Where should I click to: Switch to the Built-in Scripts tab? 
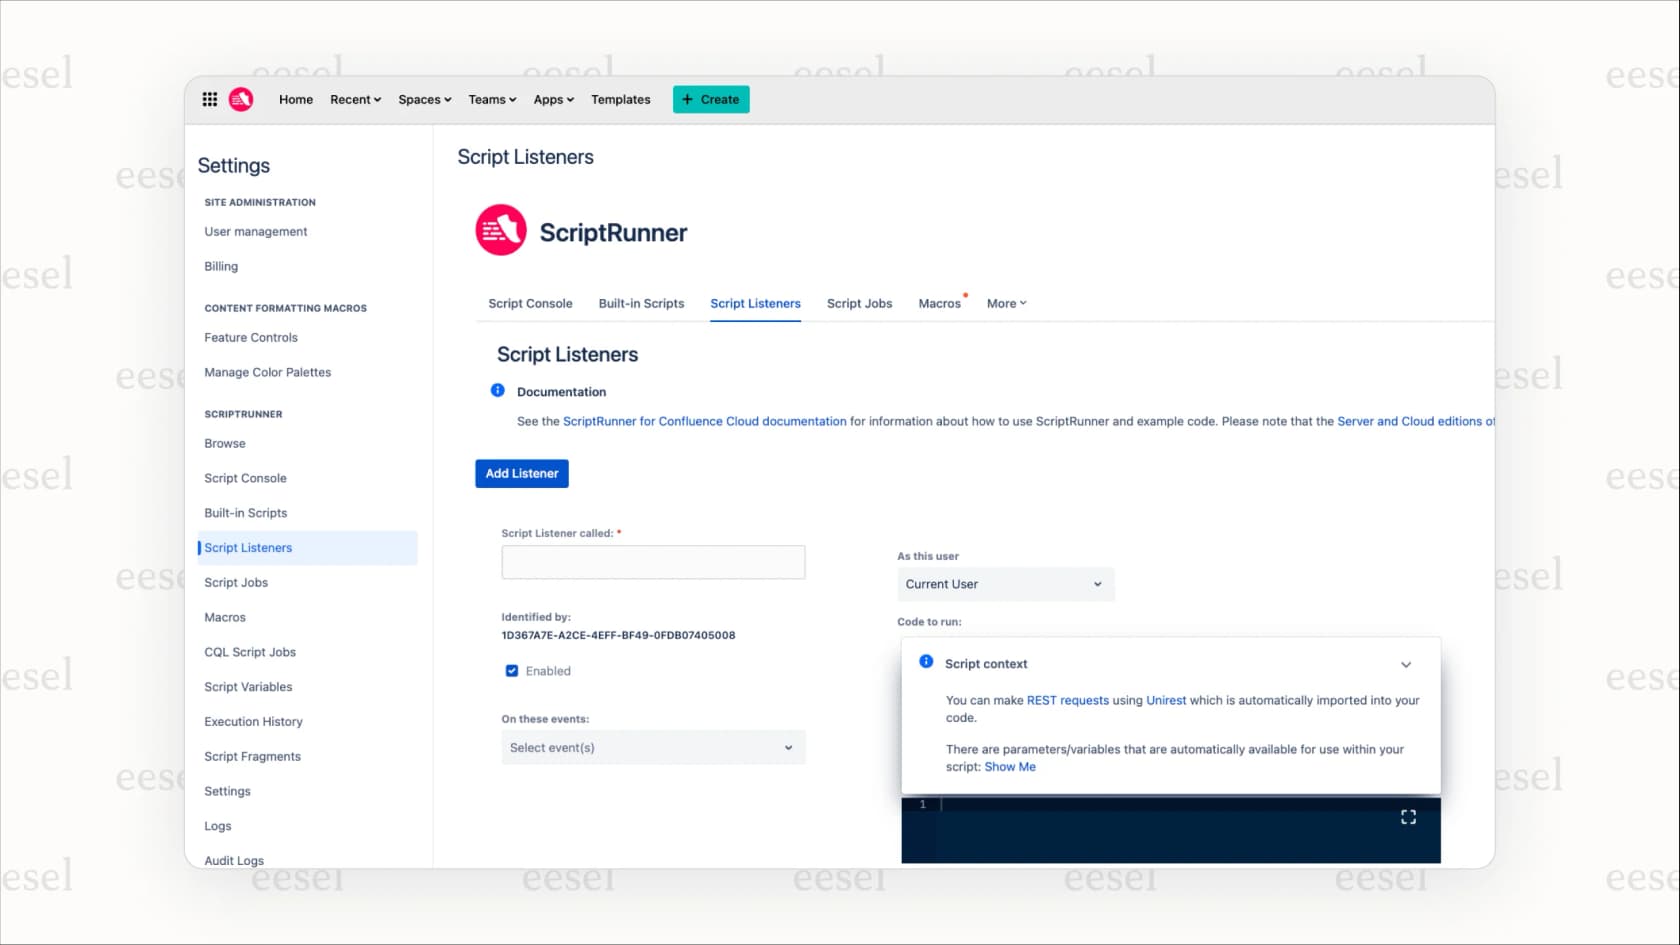641,304
